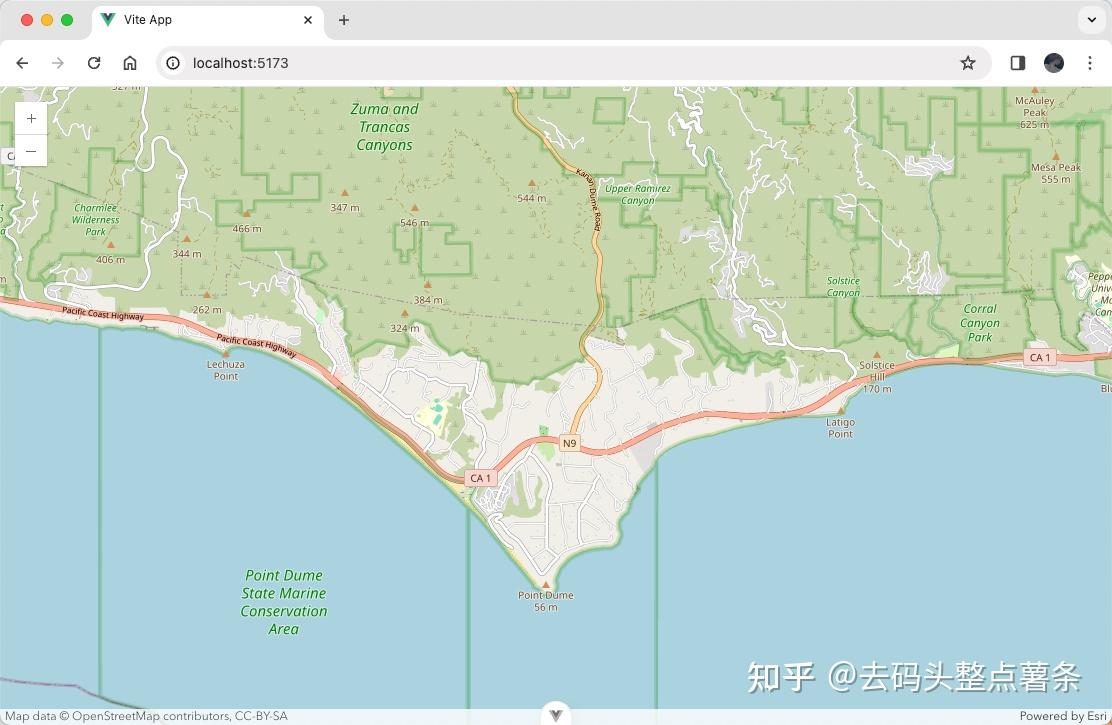
Task: Expand the bottom drawer with the Vue chevron
Action: click(x=555, y=713)
